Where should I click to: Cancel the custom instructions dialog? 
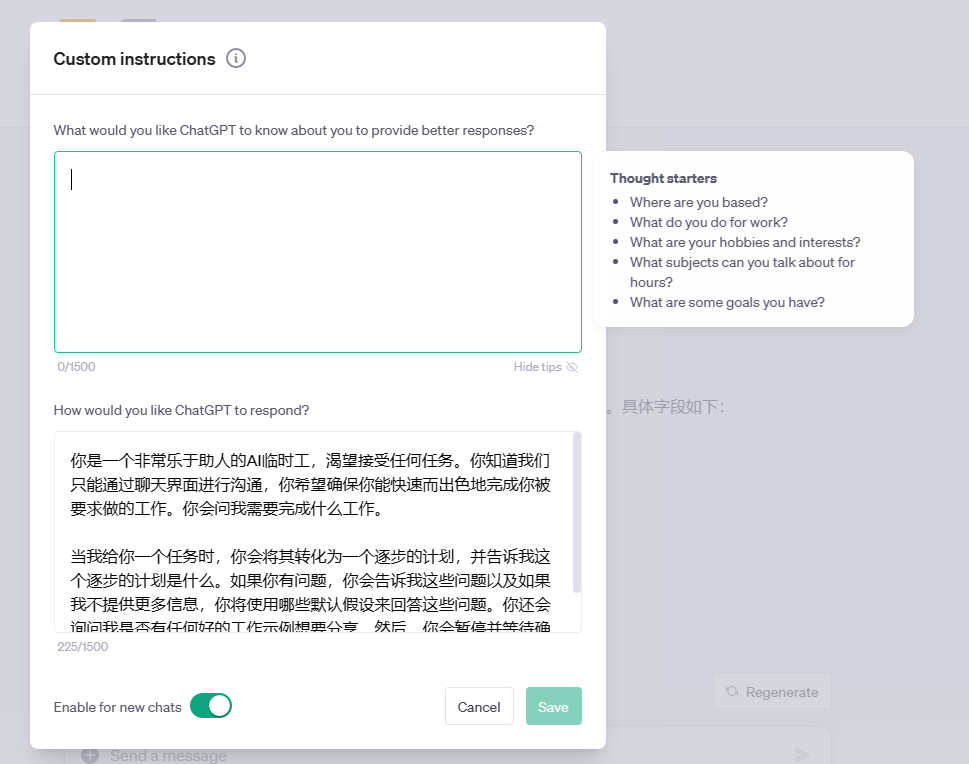[479, 706]
